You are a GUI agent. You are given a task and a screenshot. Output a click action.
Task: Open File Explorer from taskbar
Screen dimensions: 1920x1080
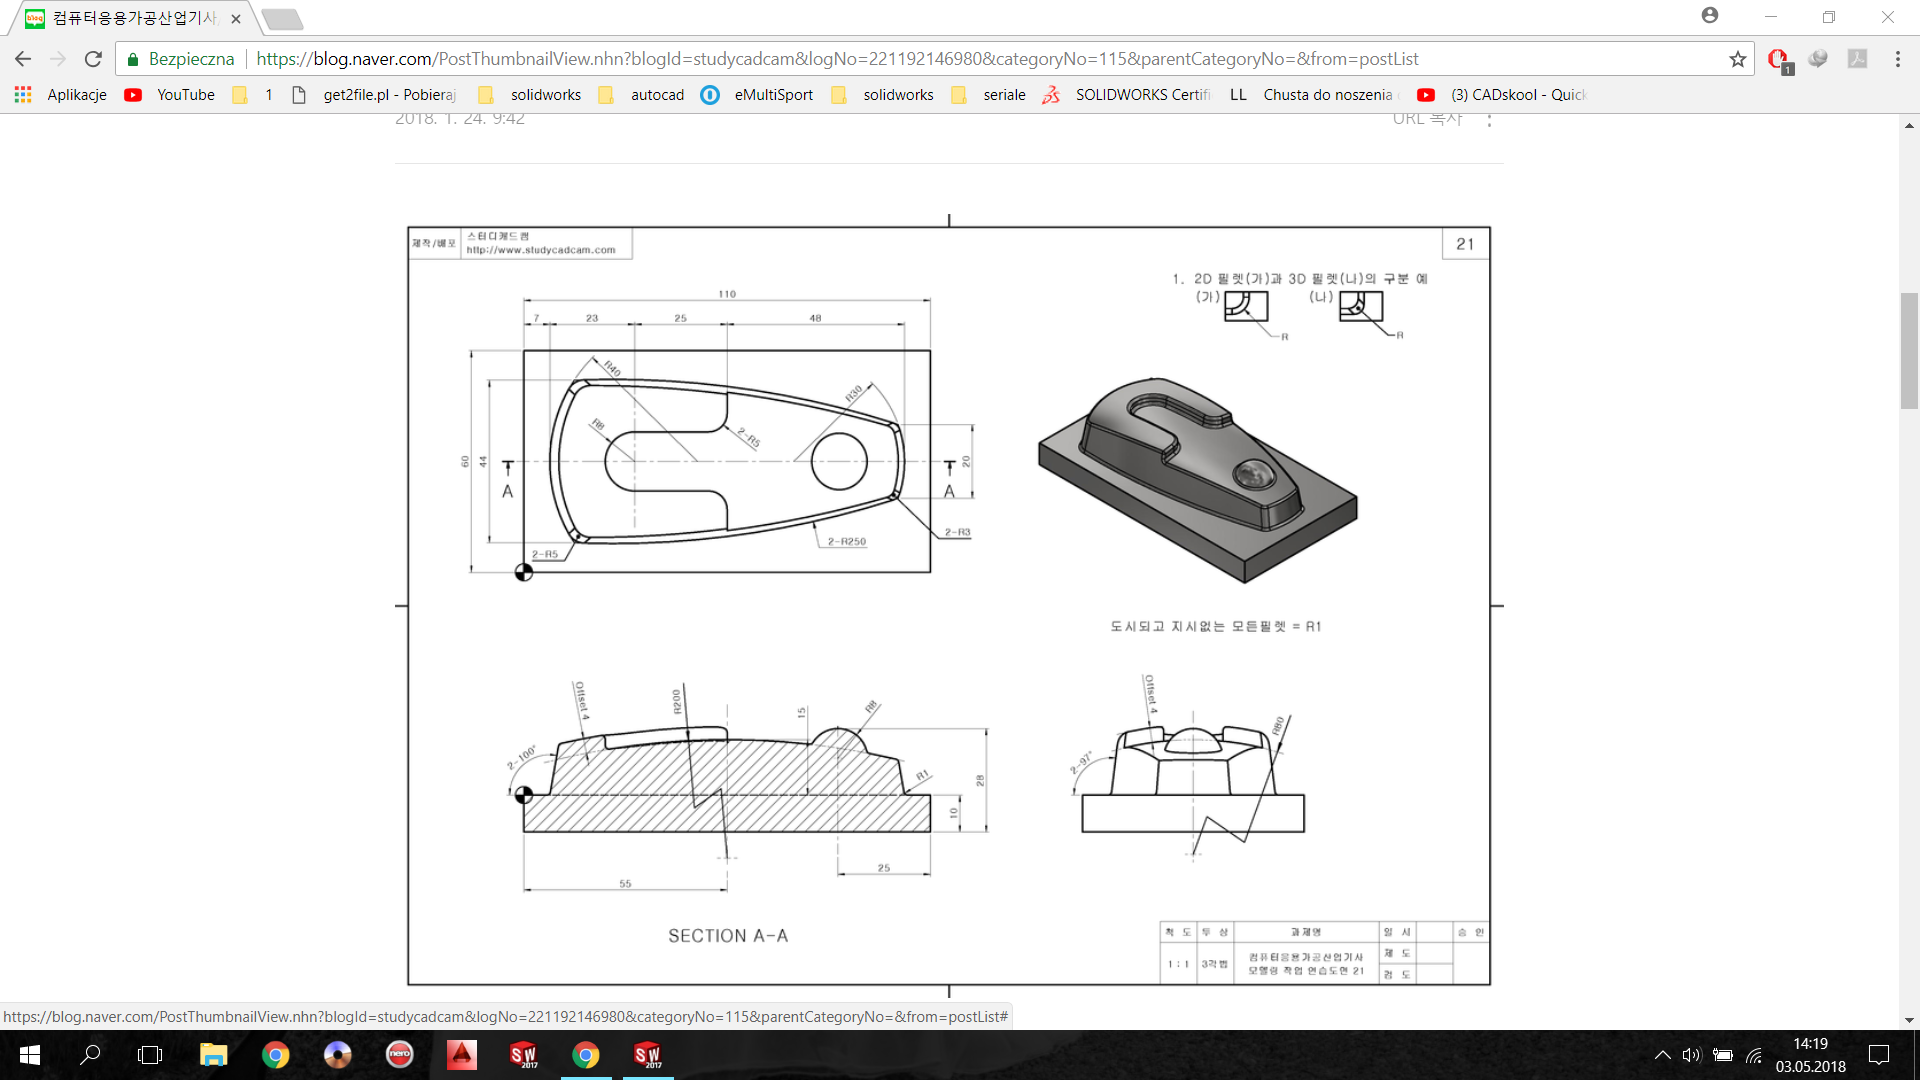(x=213, y=1055)
